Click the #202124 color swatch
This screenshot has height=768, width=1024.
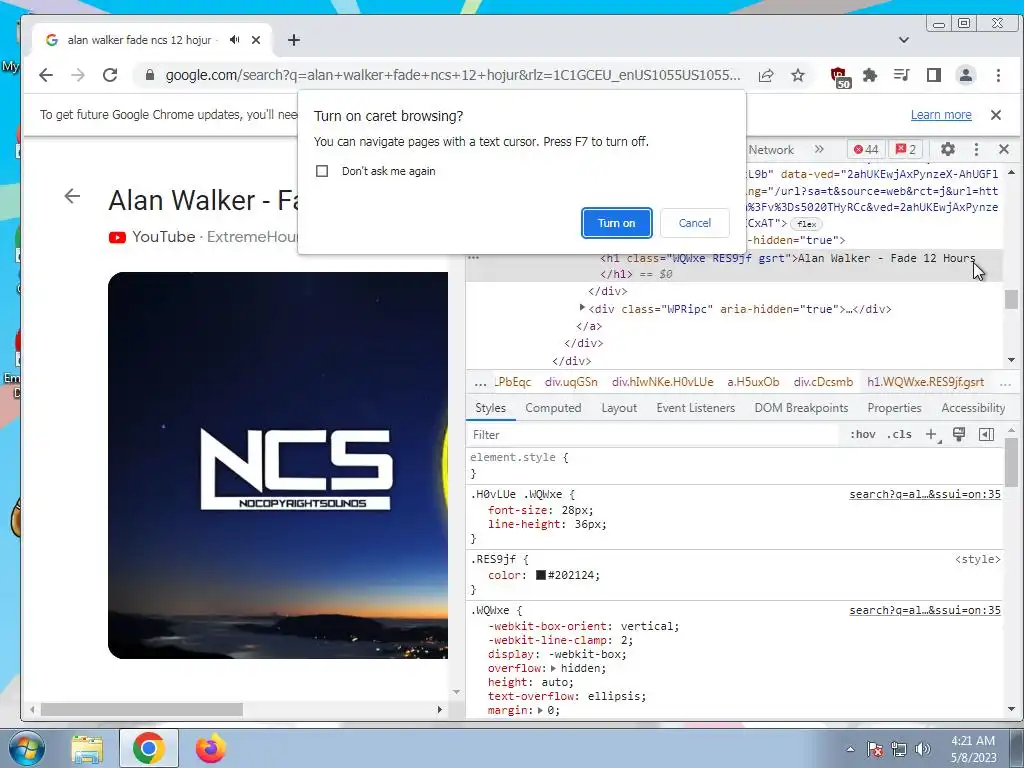point(541,575)
